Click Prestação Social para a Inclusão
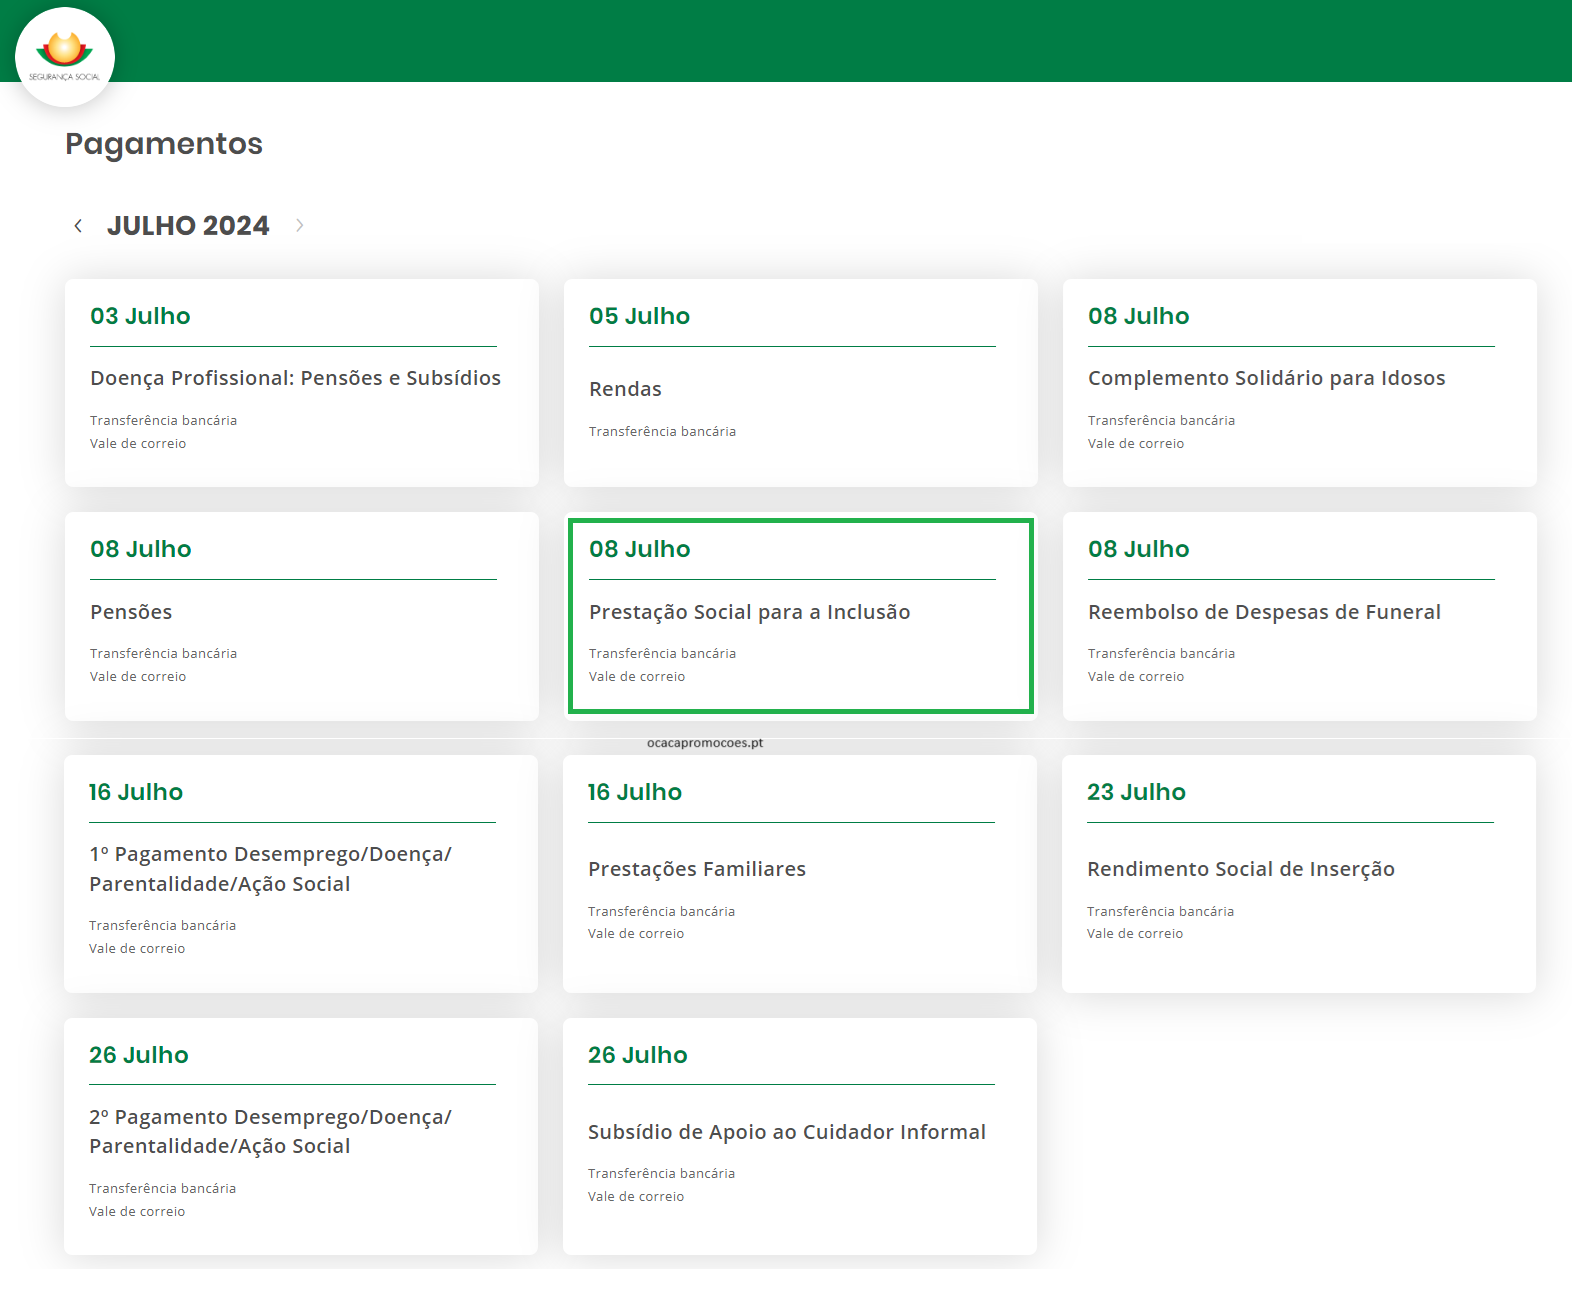 [x=749, y=612]
